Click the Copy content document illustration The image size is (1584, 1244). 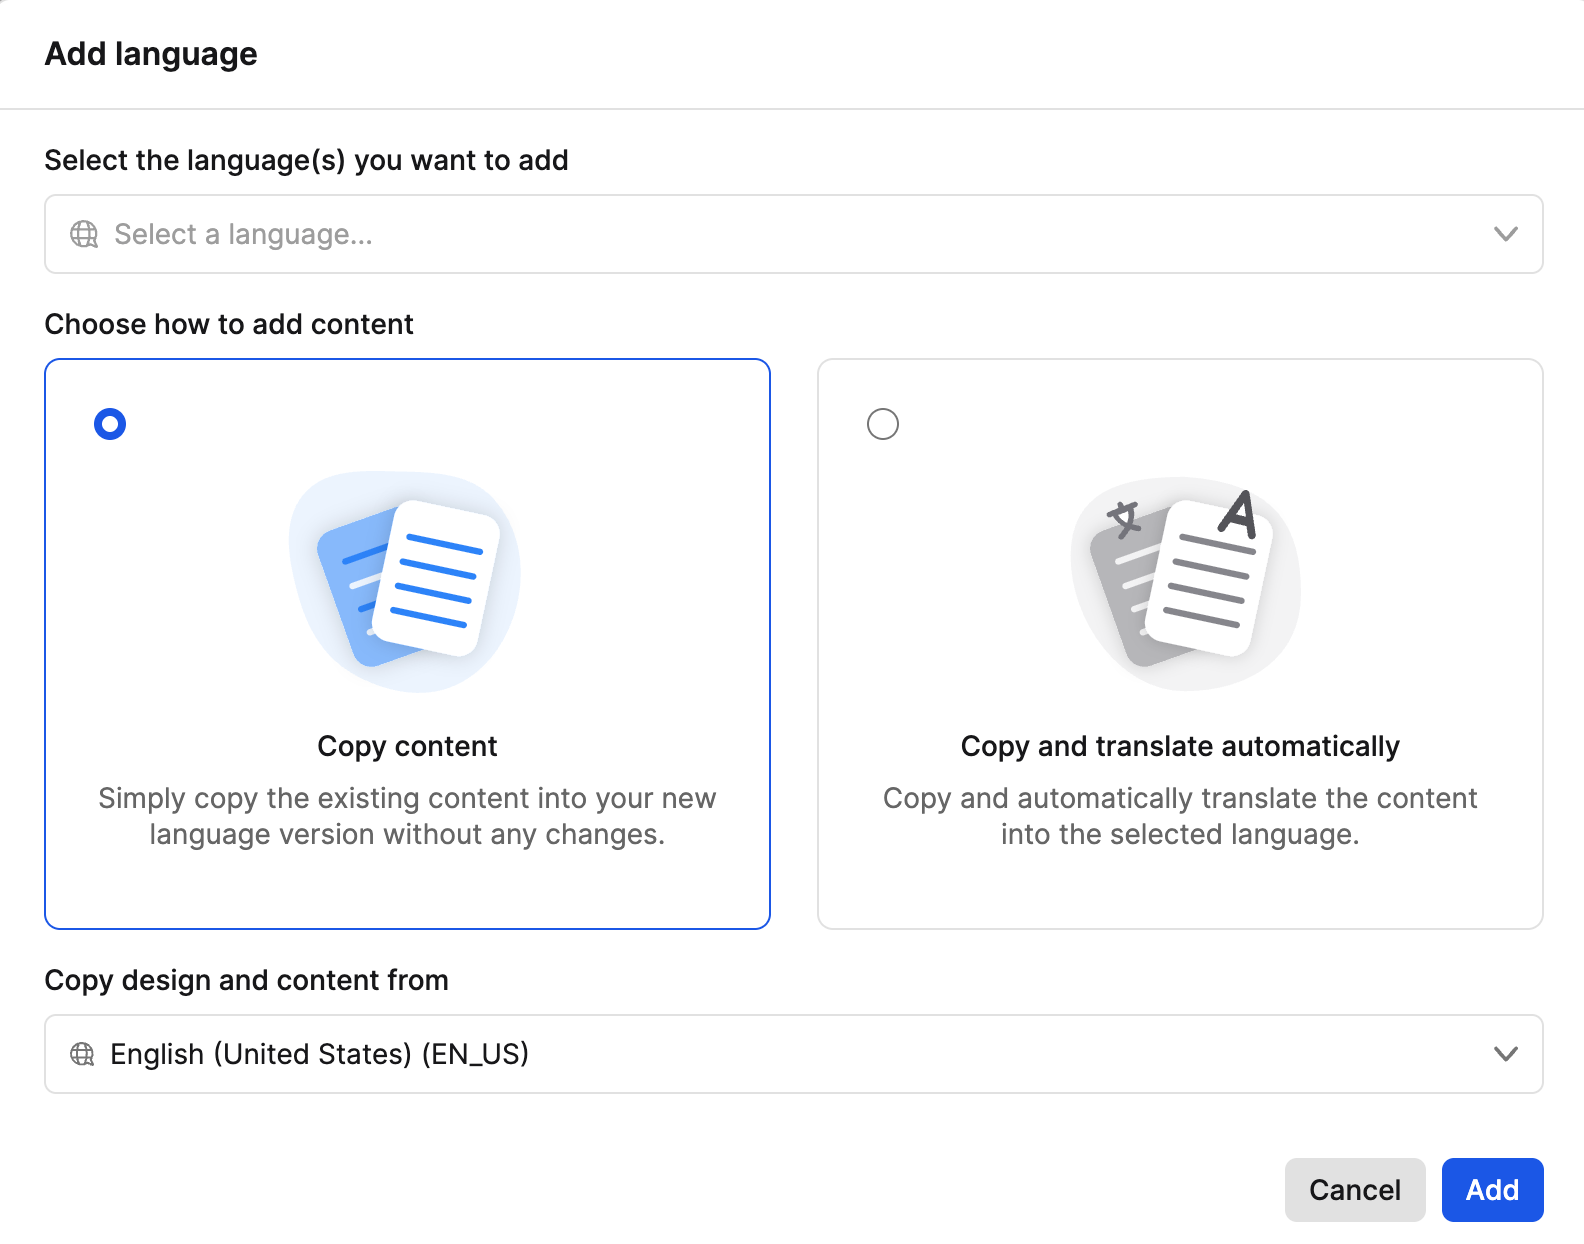(x=405, y=581)
